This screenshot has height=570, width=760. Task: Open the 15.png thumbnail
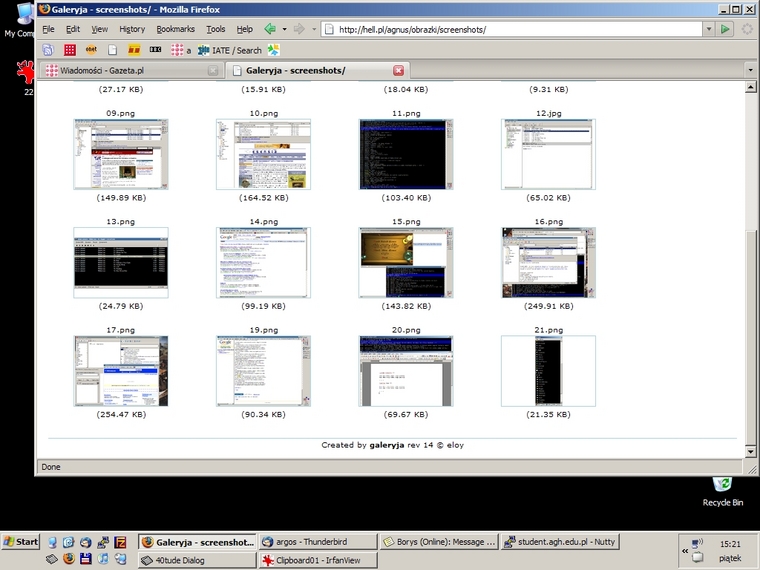point(406,262)
